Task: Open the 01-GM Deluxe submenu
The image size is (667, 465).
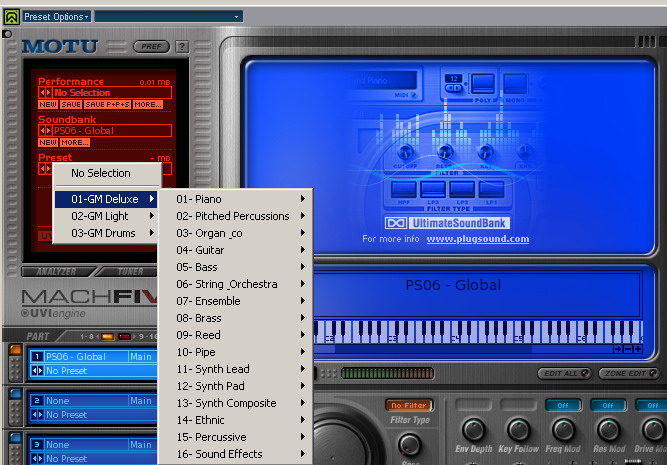Action: coord(106,199)
